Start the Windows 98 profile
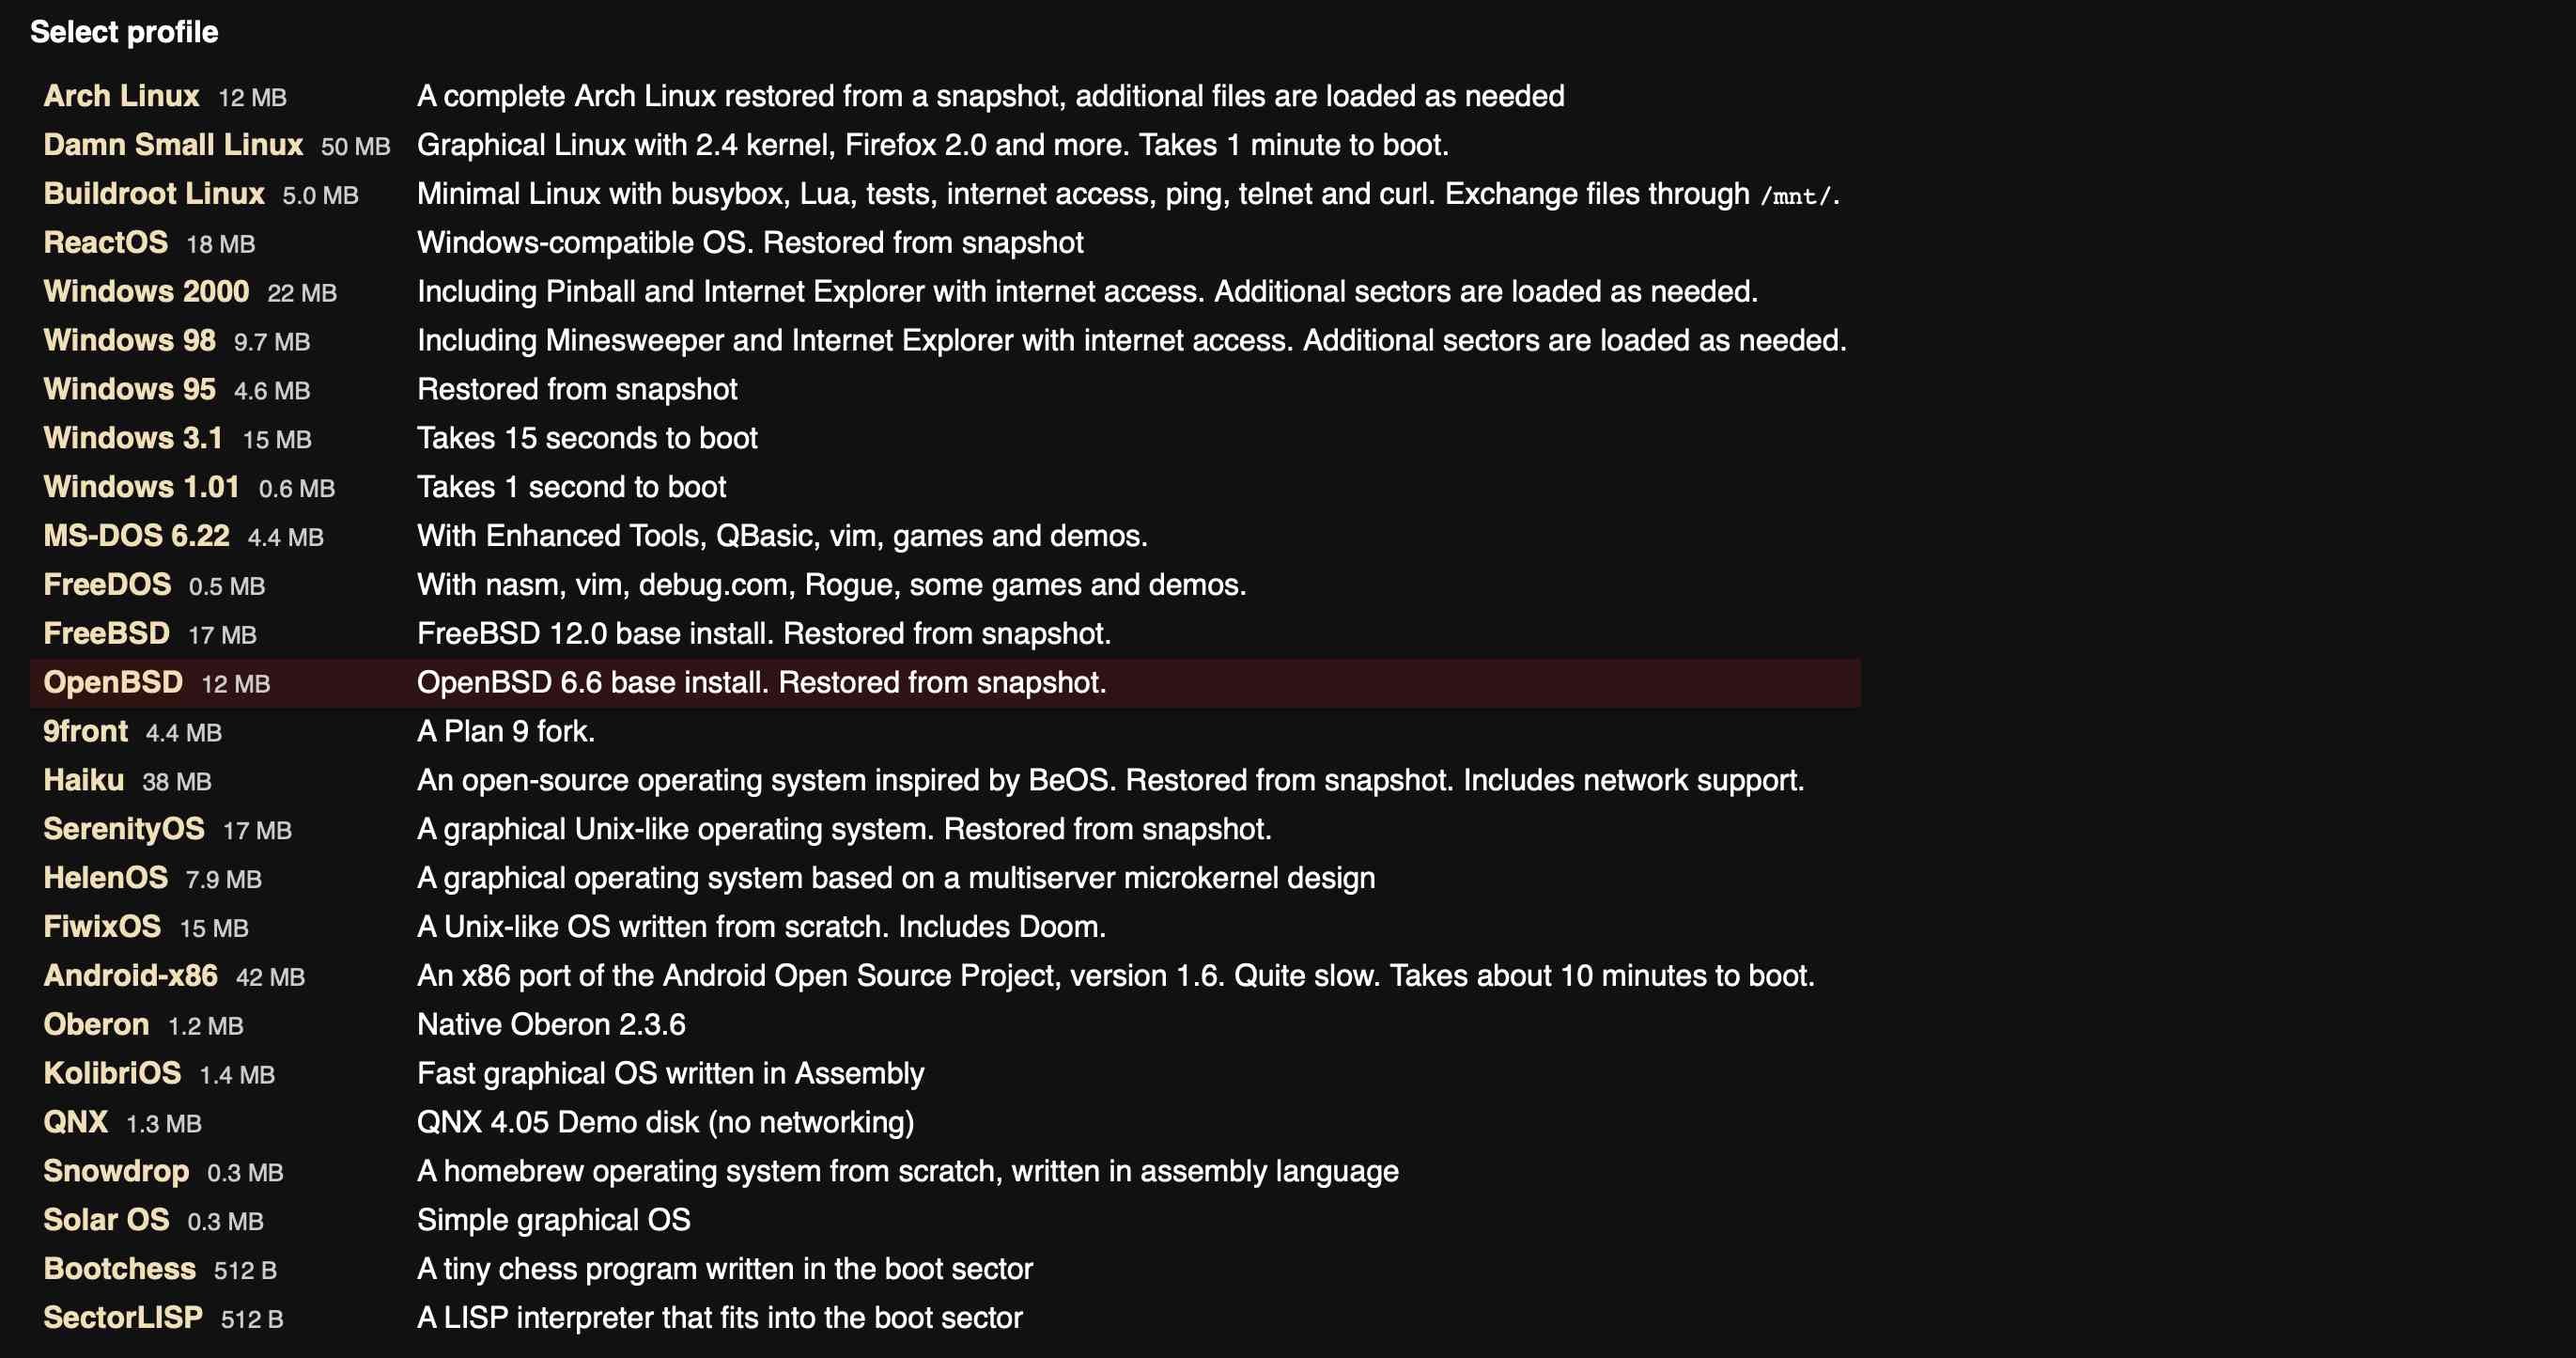This screenshot has height=1358, width=2576. pyautogui.click(x=129, y=340)
